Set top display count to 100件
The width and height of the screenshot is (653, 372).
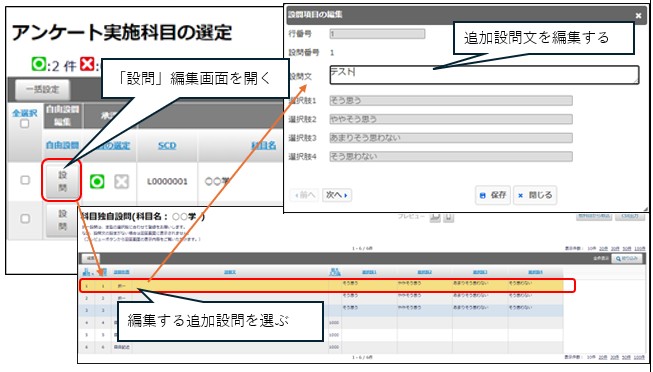coord(639,248)
